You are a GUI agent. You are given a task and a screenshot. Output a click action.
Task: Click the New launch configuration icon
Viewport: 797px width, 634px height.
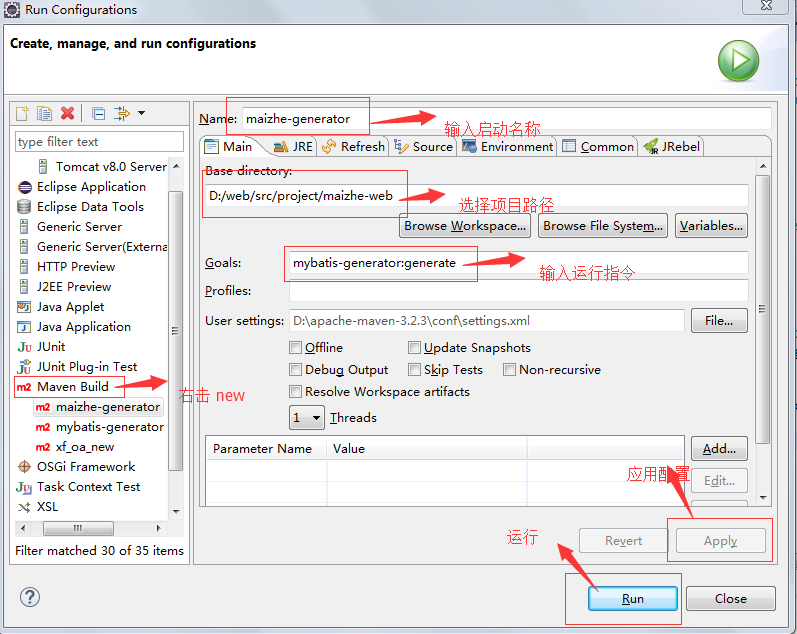point(22,113)
